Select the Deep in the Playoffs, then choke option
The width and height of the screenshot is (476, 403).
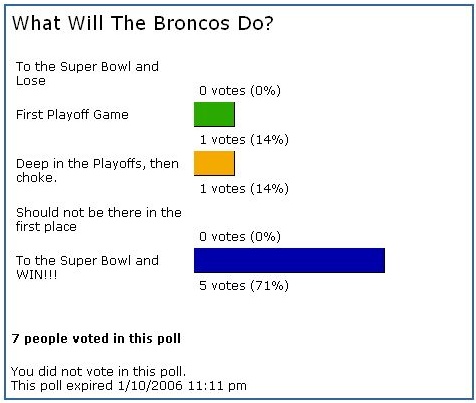(x=97, y=170)
